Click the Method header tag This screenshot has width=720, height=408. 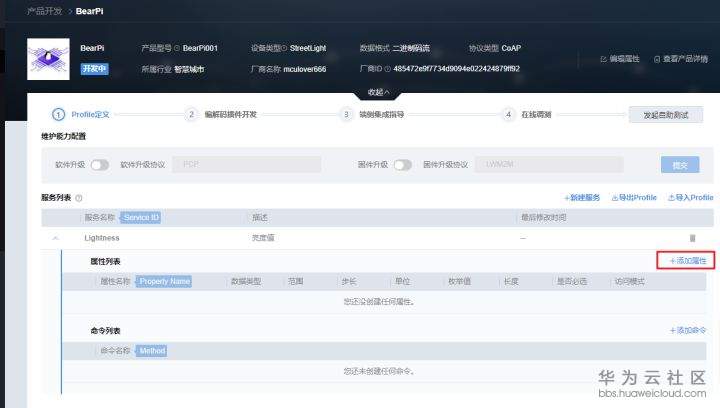(152, 351)
